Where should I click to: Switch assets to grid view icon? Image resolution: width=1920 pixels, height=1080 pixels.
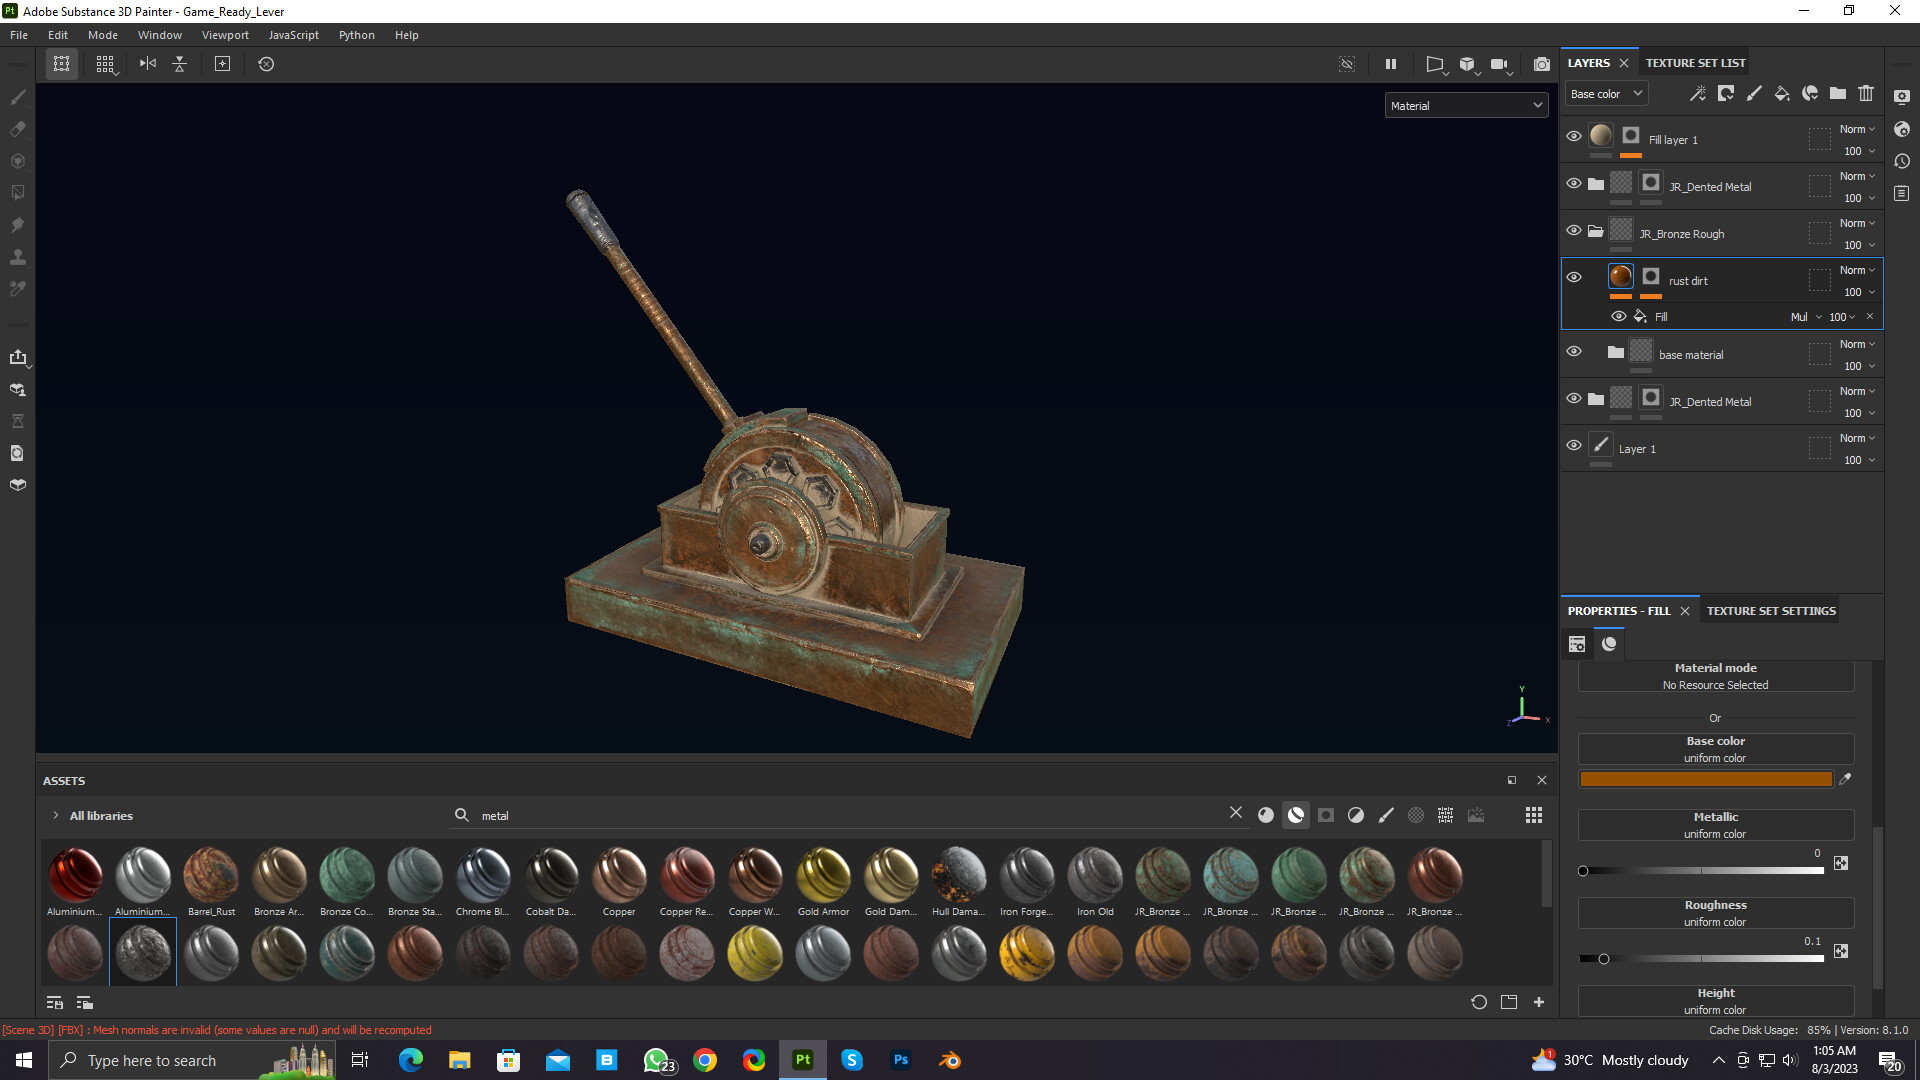[x=1533, y=815]
